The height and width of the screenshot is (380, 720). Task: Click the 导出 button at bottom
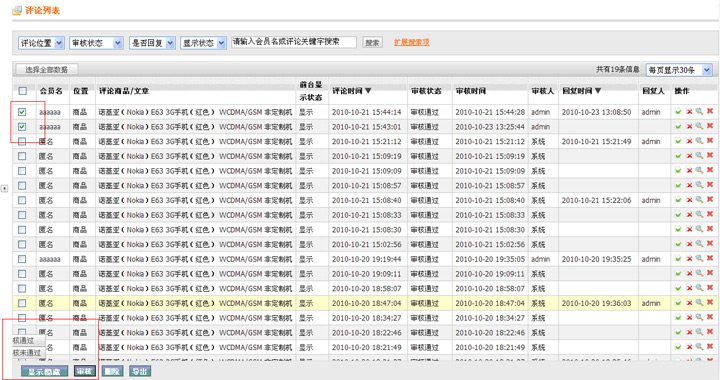coord(140,371)
